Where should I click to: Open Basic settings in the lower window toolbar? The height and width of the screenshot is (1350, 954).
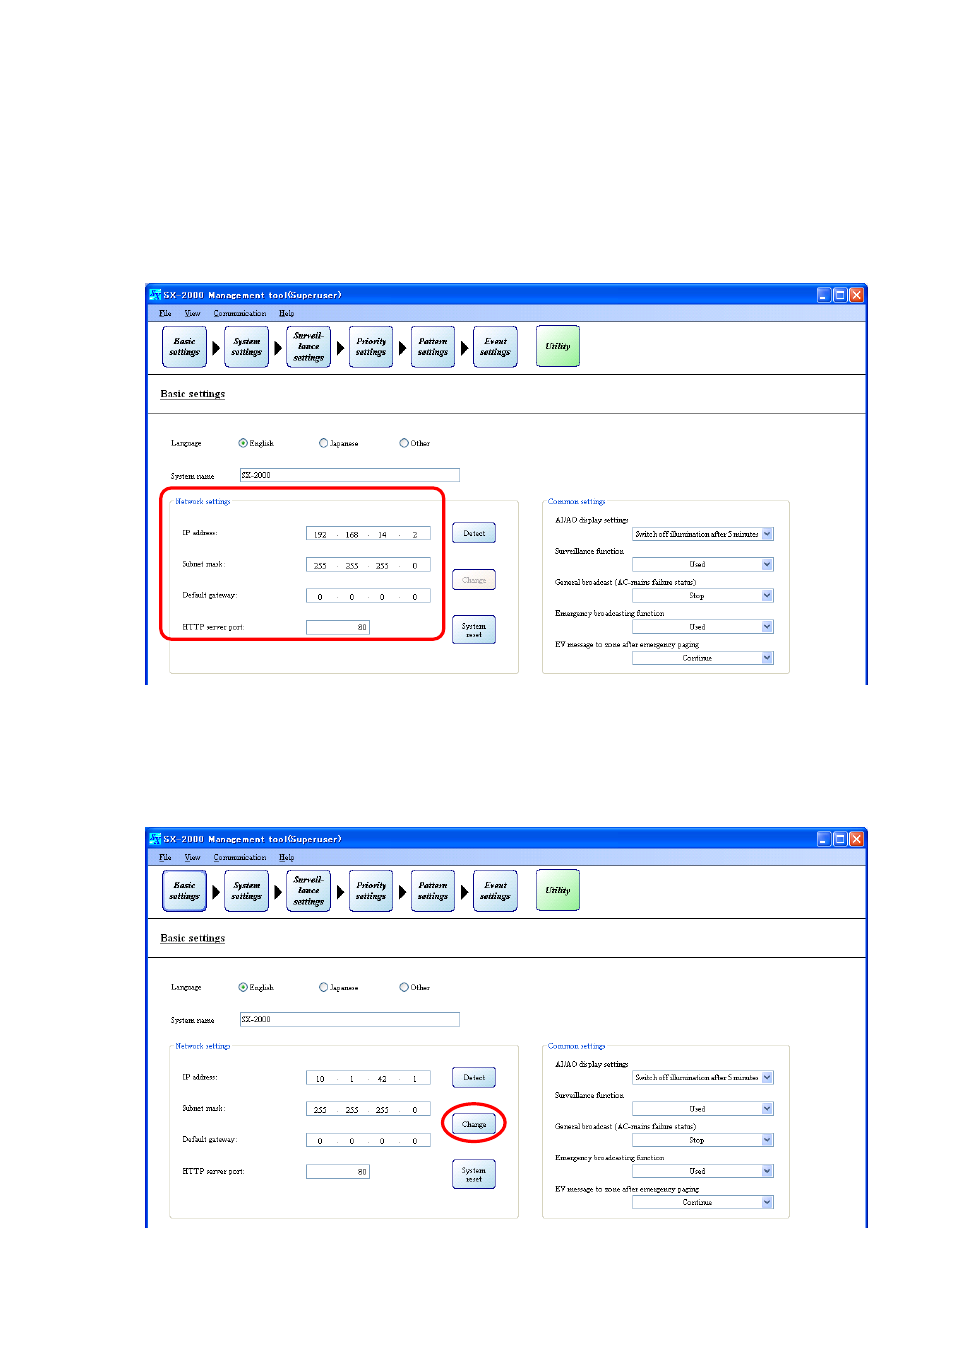click(185, 891)
